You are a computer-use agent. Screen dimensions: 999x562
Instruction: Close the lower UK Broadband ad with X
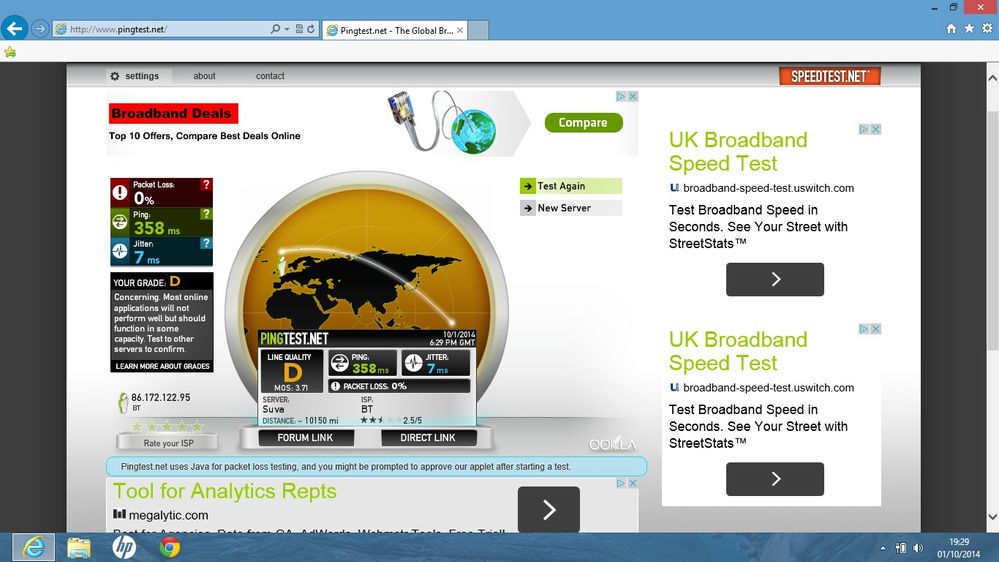(x=876, y=329)
